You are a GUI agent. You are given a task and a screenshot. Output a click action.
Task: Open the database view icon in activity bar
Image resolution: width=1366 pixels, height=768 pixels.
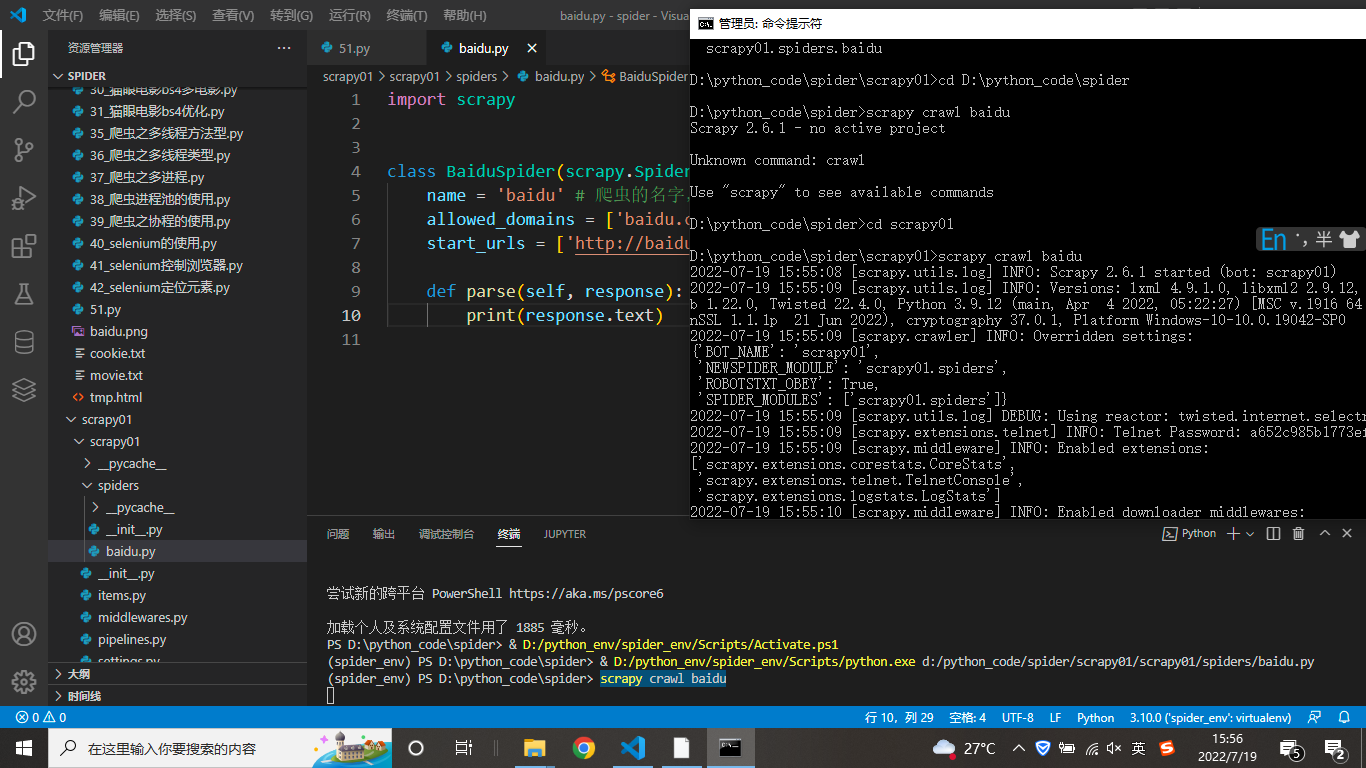(24, 342)
